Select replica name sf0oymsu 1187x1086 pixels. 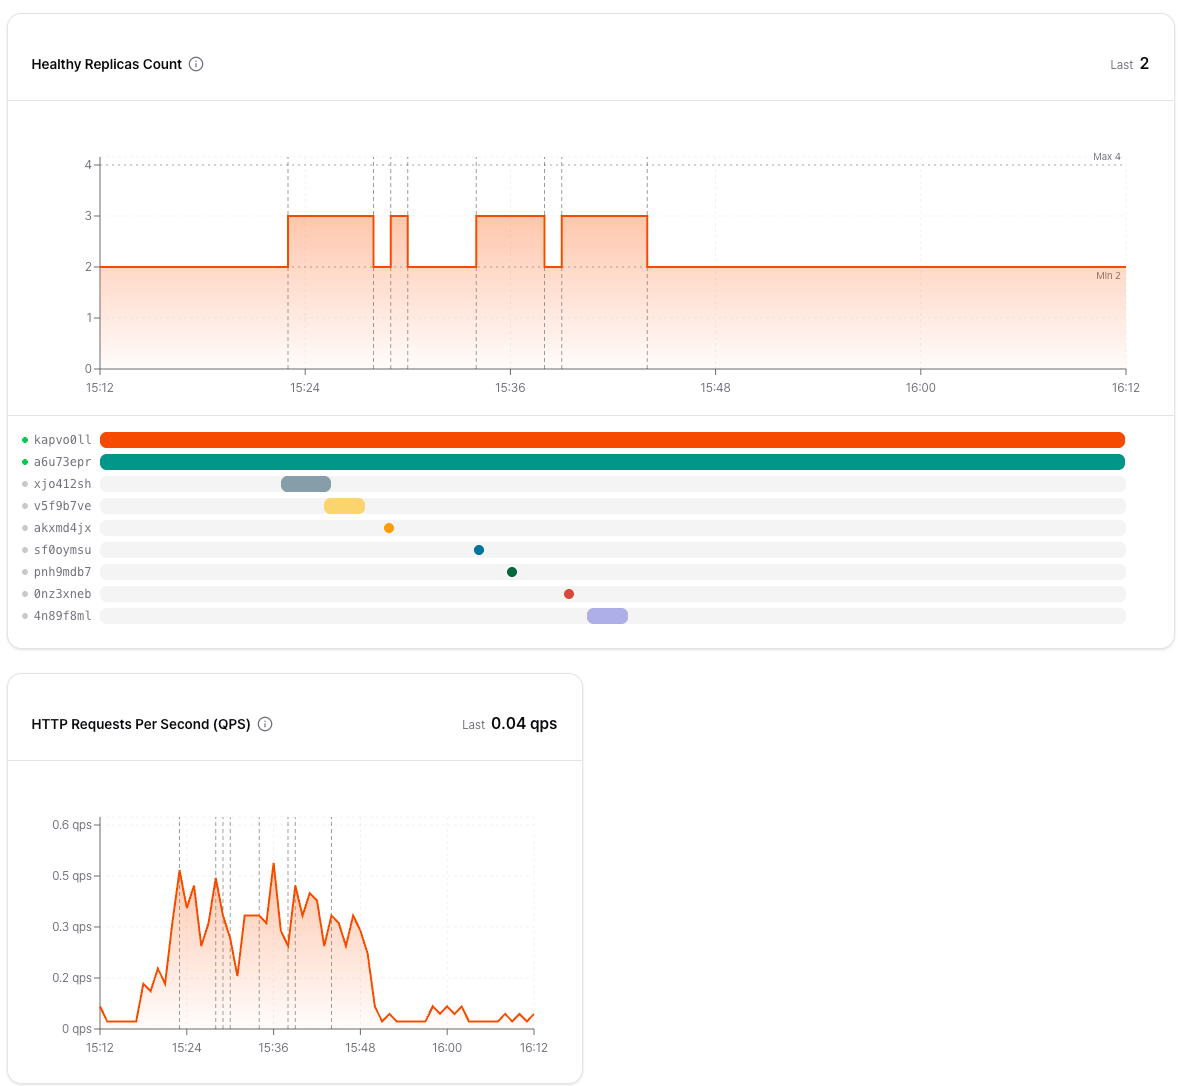point(62,550)
